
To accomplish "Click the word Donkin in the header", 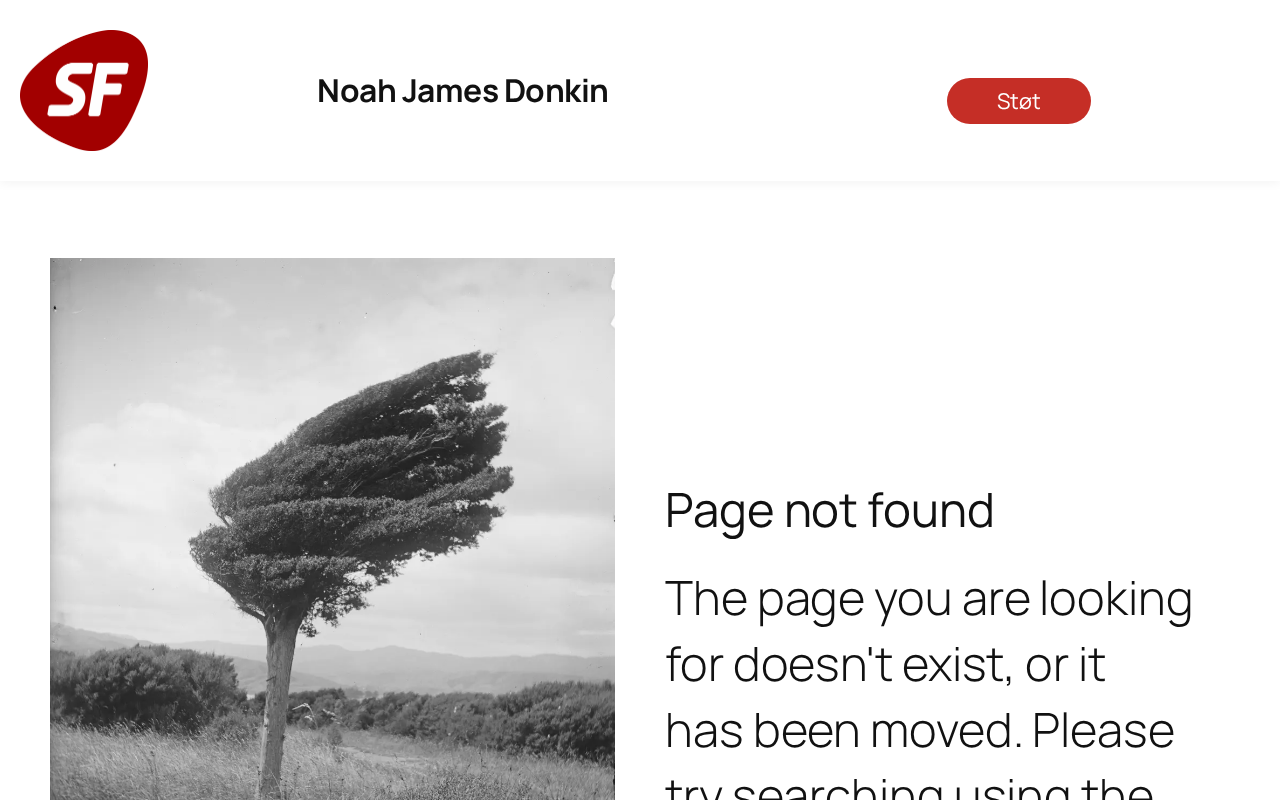I will click(556, 91).
